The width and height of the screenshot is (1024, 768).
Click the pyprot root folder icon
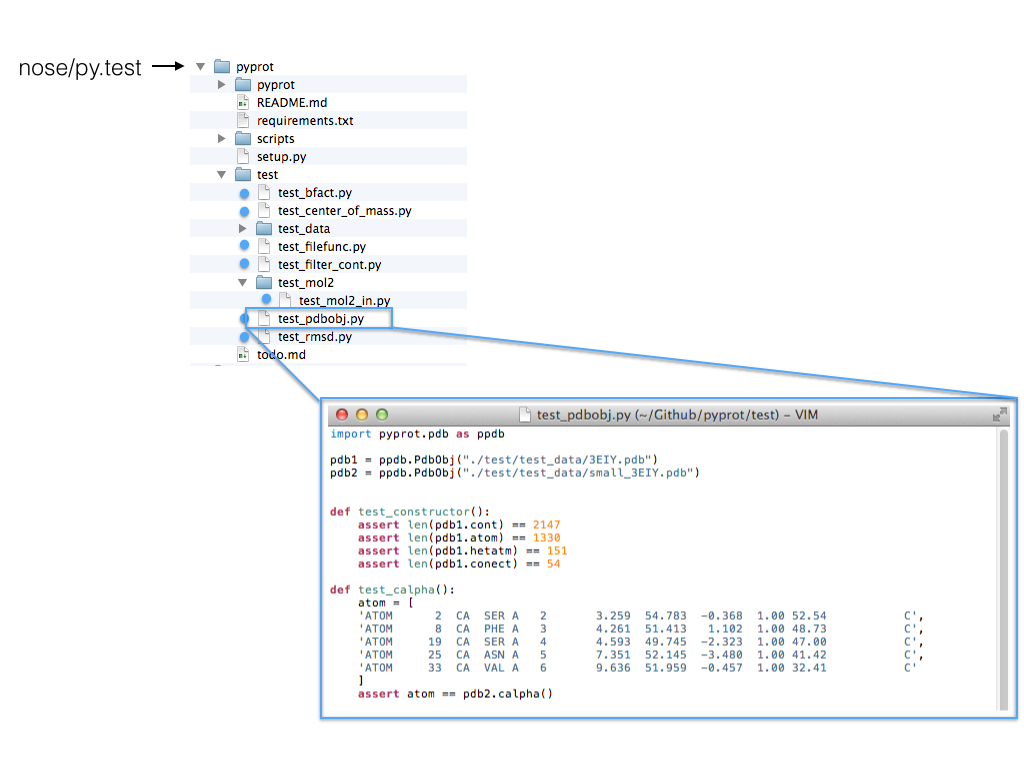tap(222, 66)
